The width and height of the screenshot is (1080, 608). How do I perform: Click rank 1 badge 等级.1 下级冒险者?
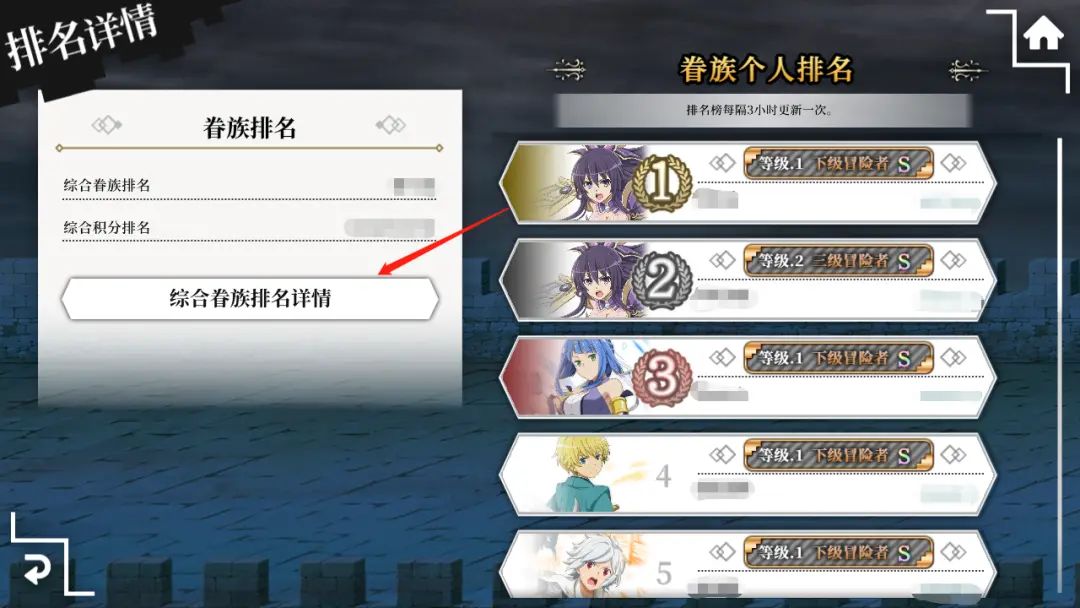click(x=838, y=163)
